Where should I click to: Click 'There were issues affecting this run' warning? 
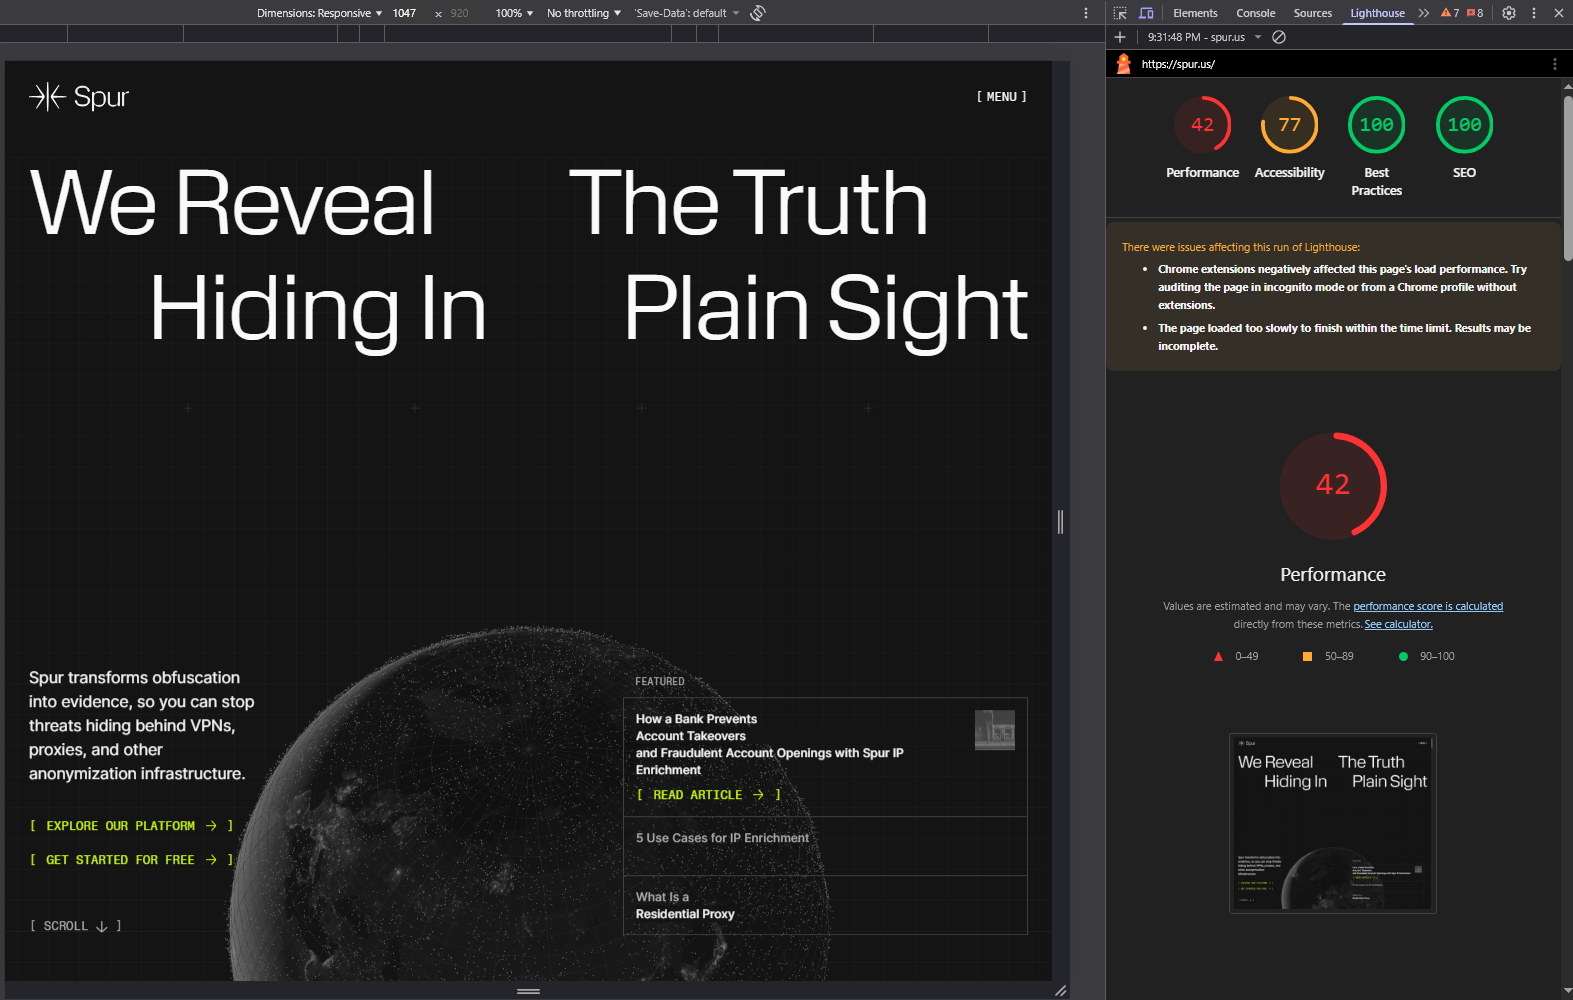[x=1241, y=247]
